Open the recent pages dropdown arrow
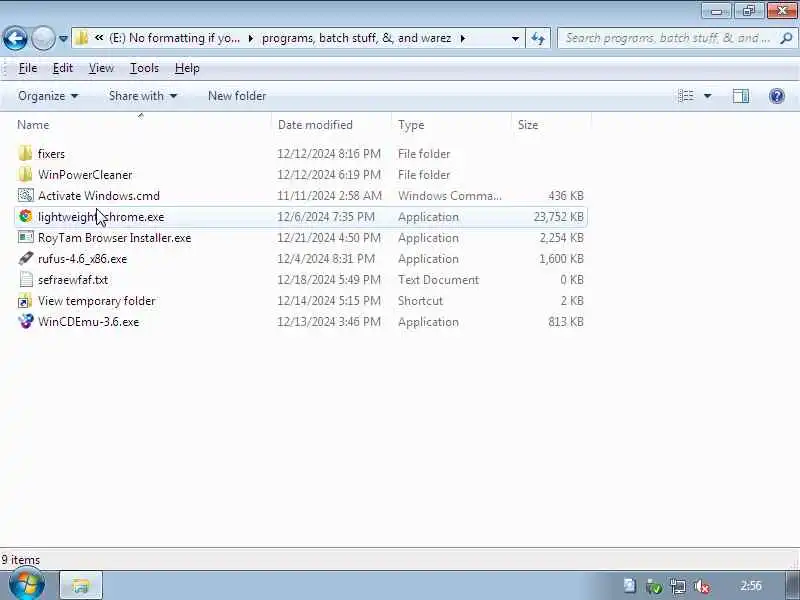This screenshot has width=800, height=600. [63, 39]
